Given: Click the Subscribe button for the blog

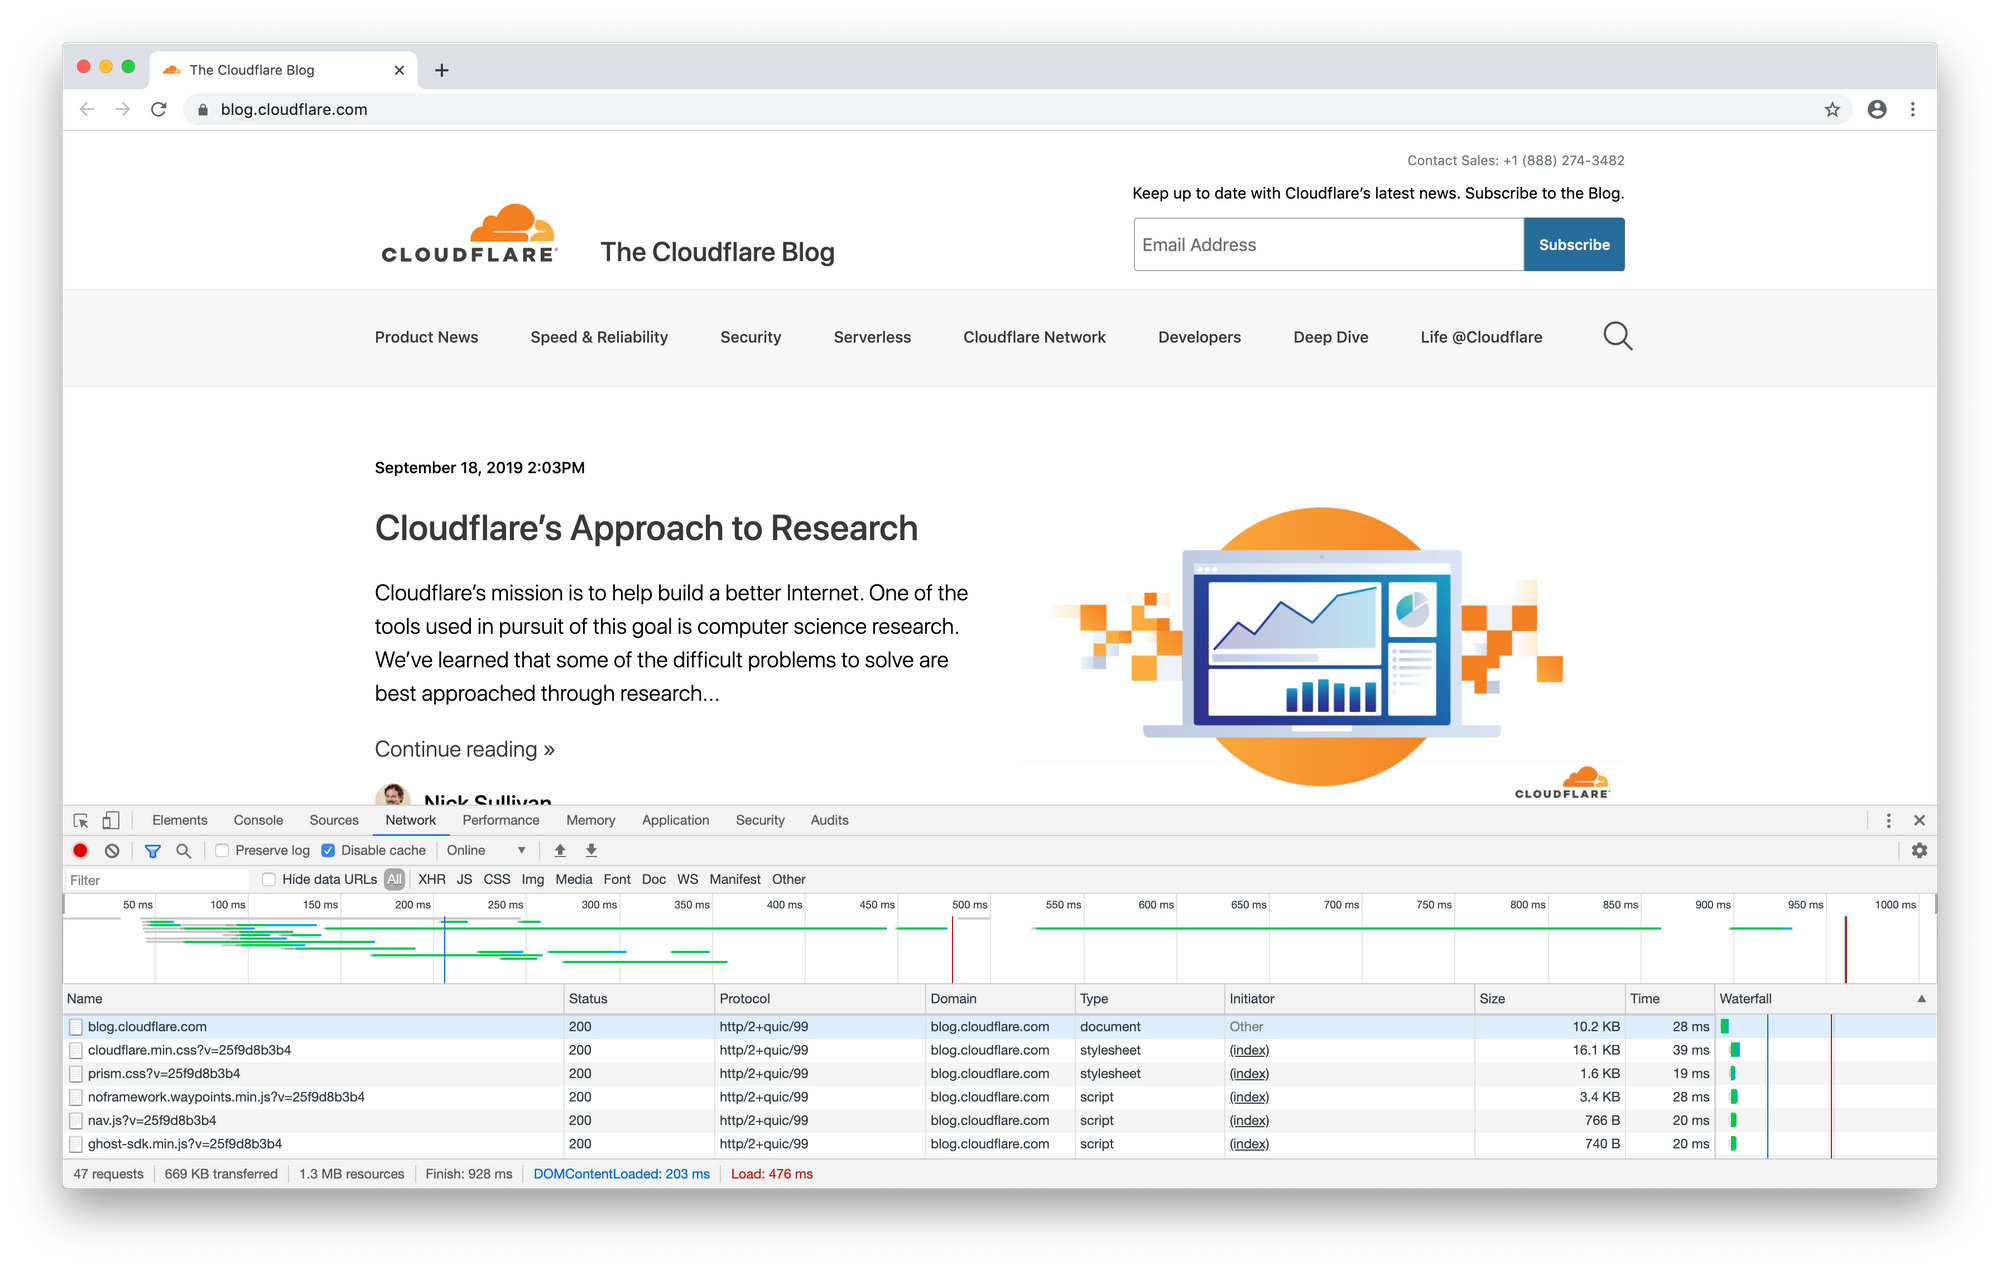Looking at the screenshot, I should pyautogui.click(x=1574, y=245).
